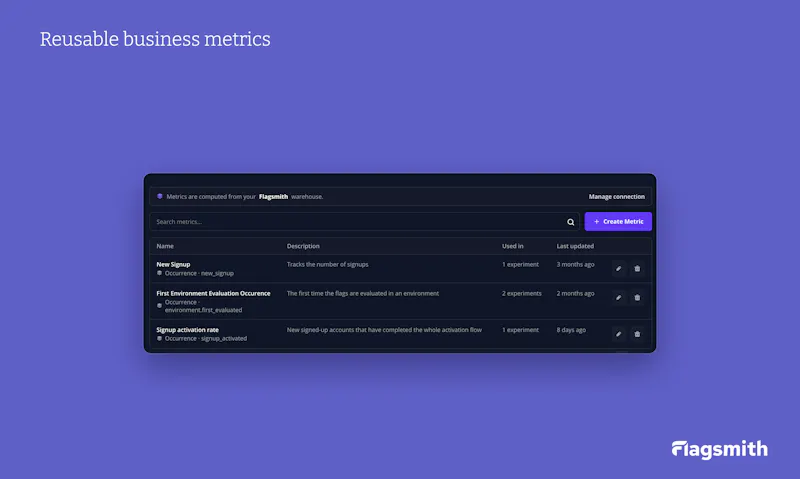Edit First Environment Evaluation Occurence metric
This screenshot has width=800, height=479.
618,297
